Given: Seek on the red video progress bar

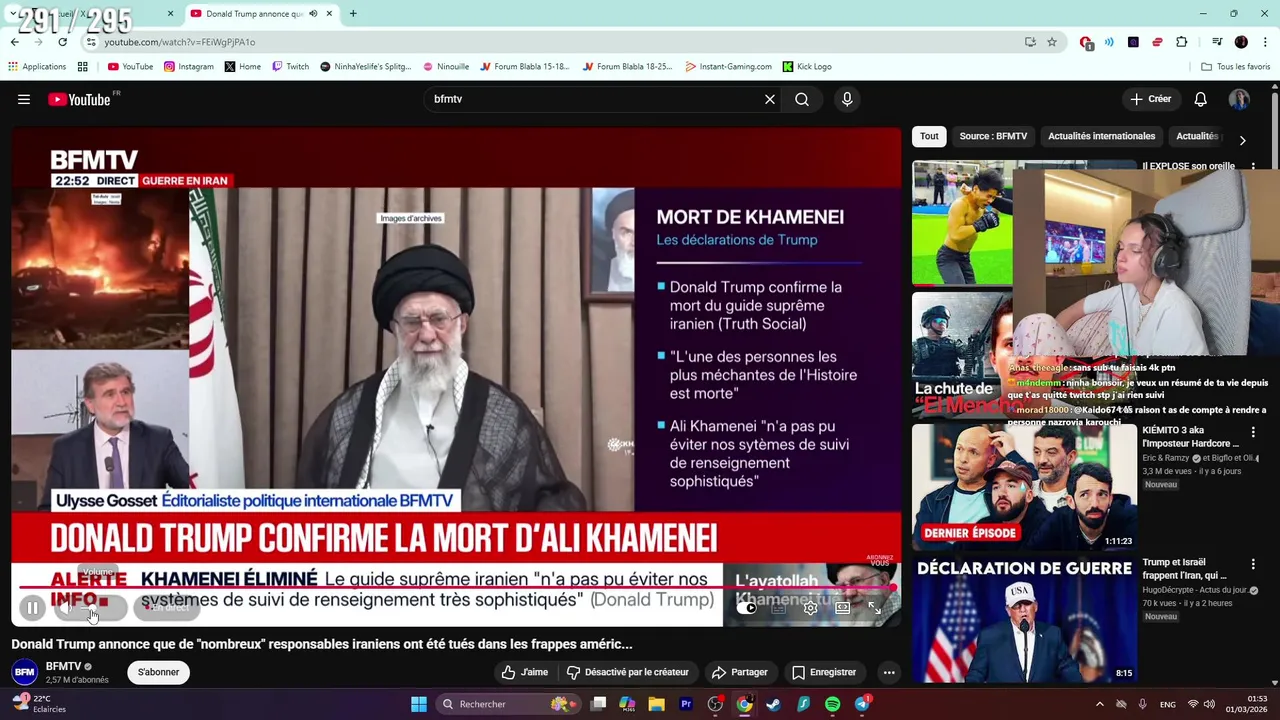Looking at the screenshot, I should tap(456, 589).
